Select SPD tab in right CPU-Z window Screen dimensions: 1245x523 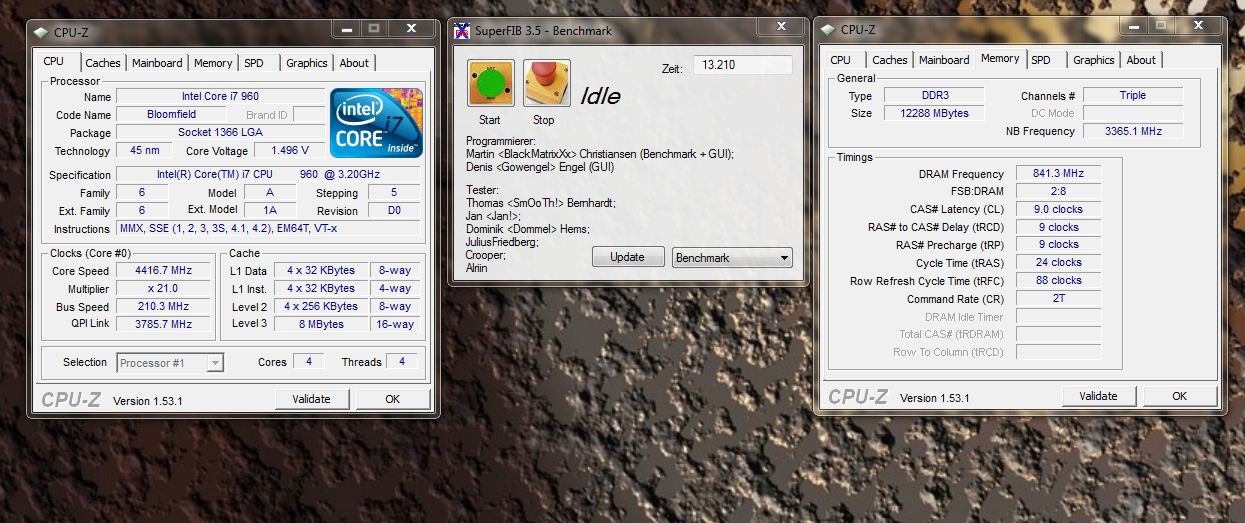pyautogui.click(x=1041, y=60)
